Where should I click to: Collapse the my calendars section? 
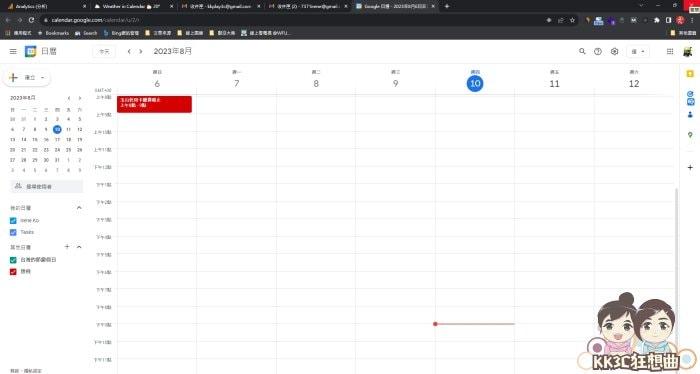(79, 208)
